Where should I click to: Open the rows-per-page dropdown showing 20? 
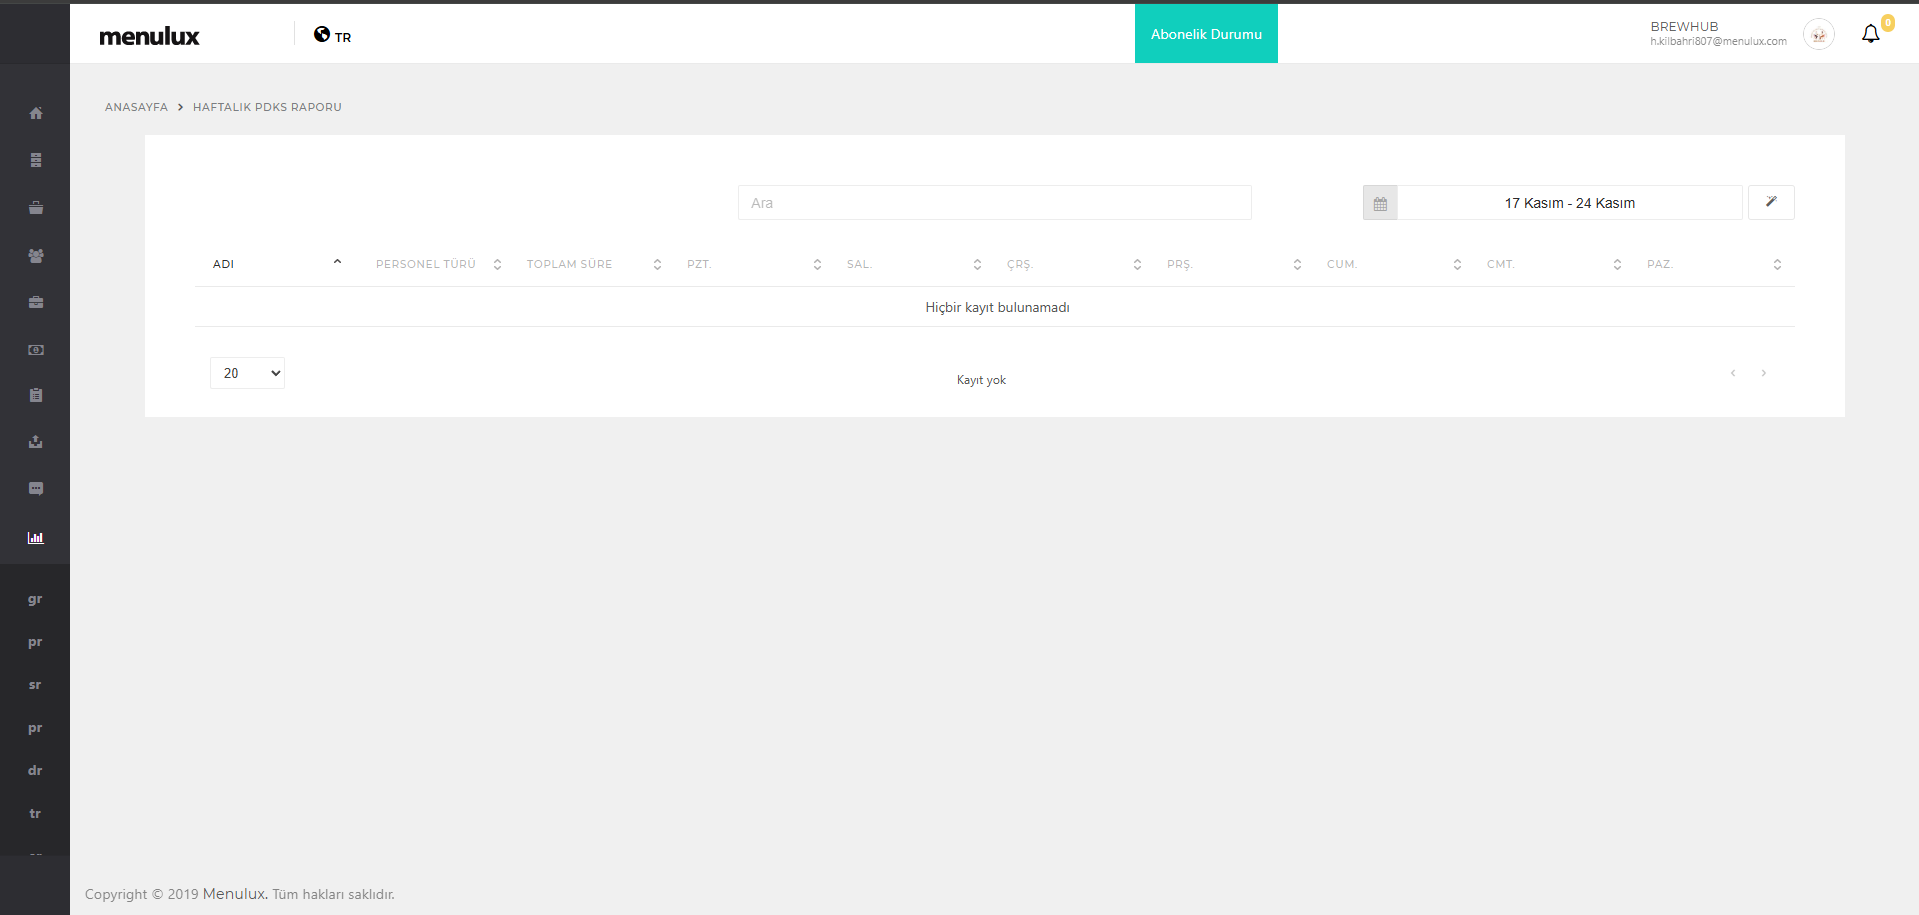[247, 373]
